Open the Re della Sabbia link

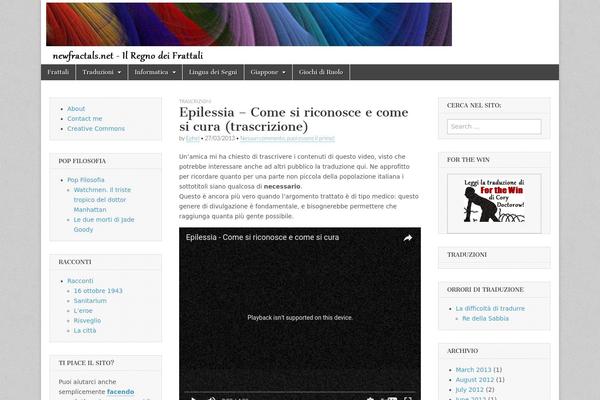(486, 318)
